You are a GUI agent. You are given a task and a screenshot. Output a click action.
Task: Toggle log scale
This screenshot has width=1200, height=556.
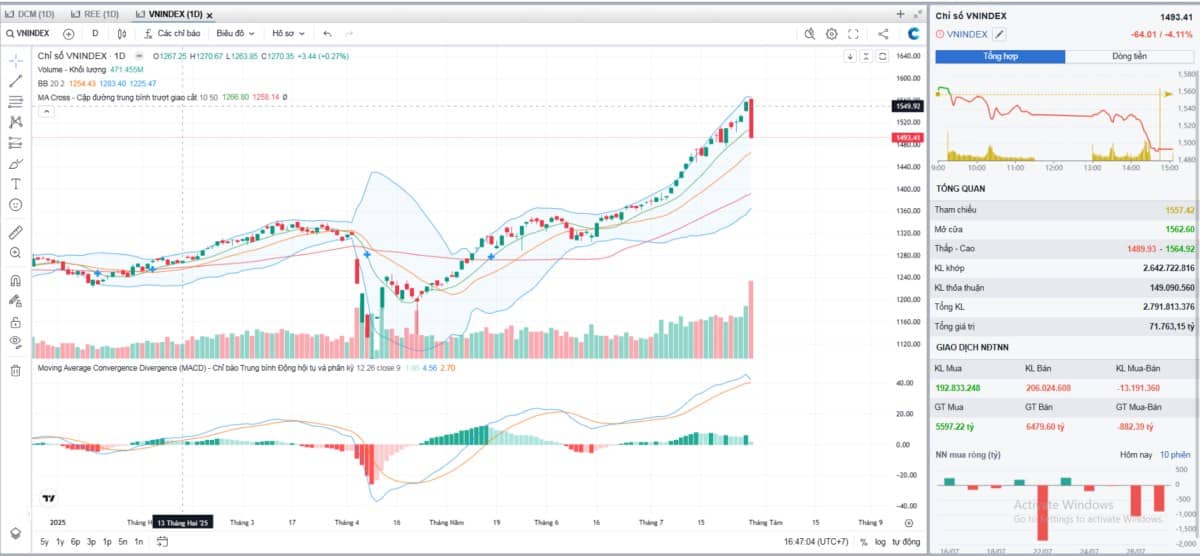[x=880, y=541]
